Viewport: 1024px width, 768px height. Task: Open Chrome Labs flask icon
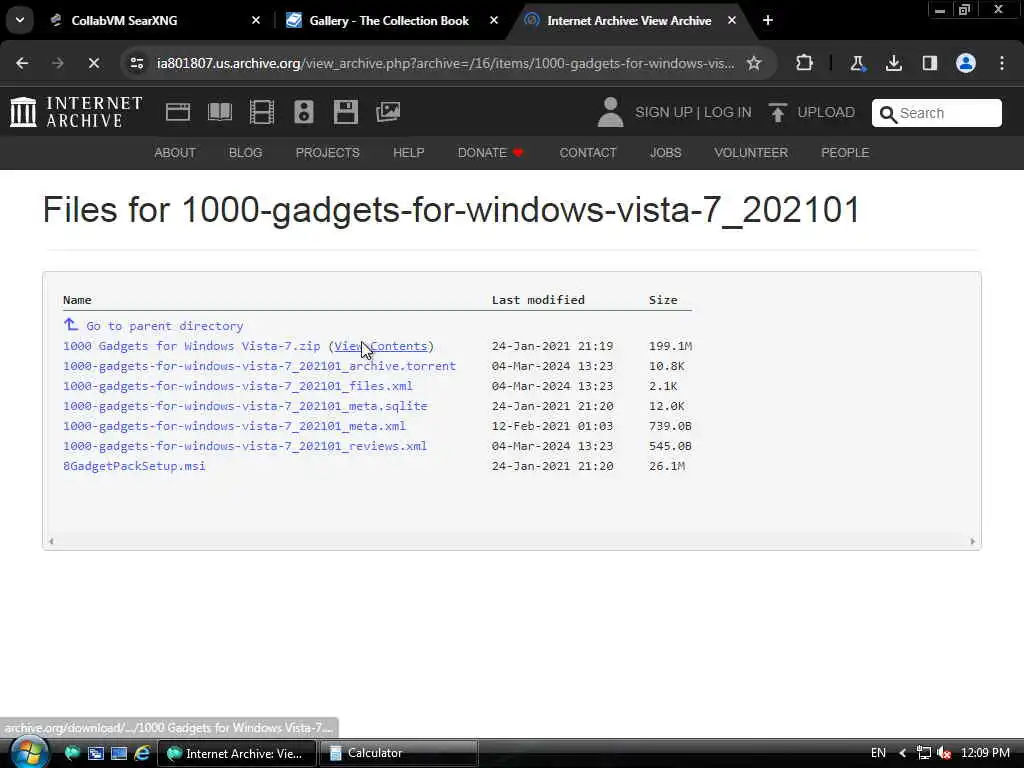pos(857,63)
